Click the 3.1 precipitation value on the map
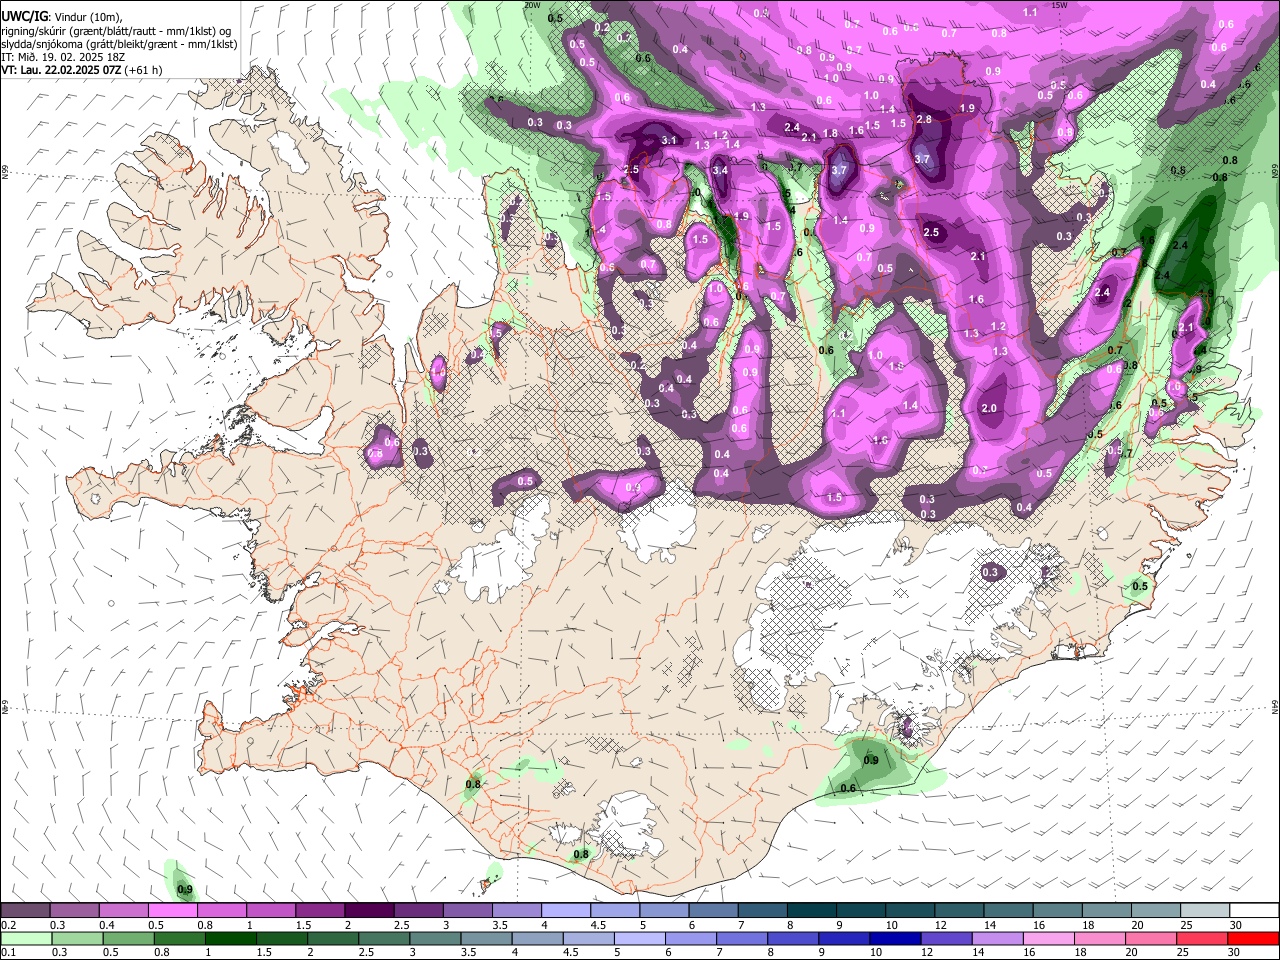Screen dimensions: 1280x960 click(x=670, y=141)
